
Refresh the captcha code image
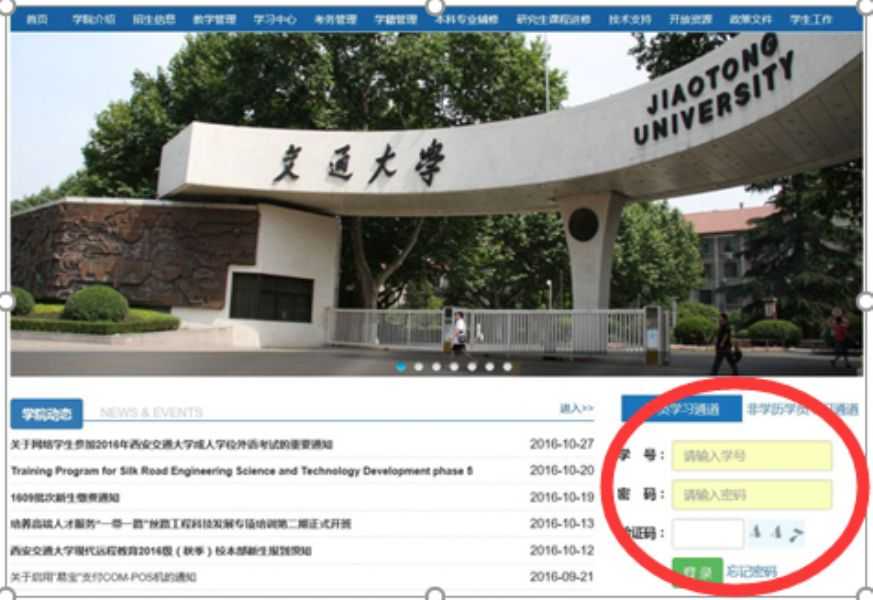(x=777, y=533)
